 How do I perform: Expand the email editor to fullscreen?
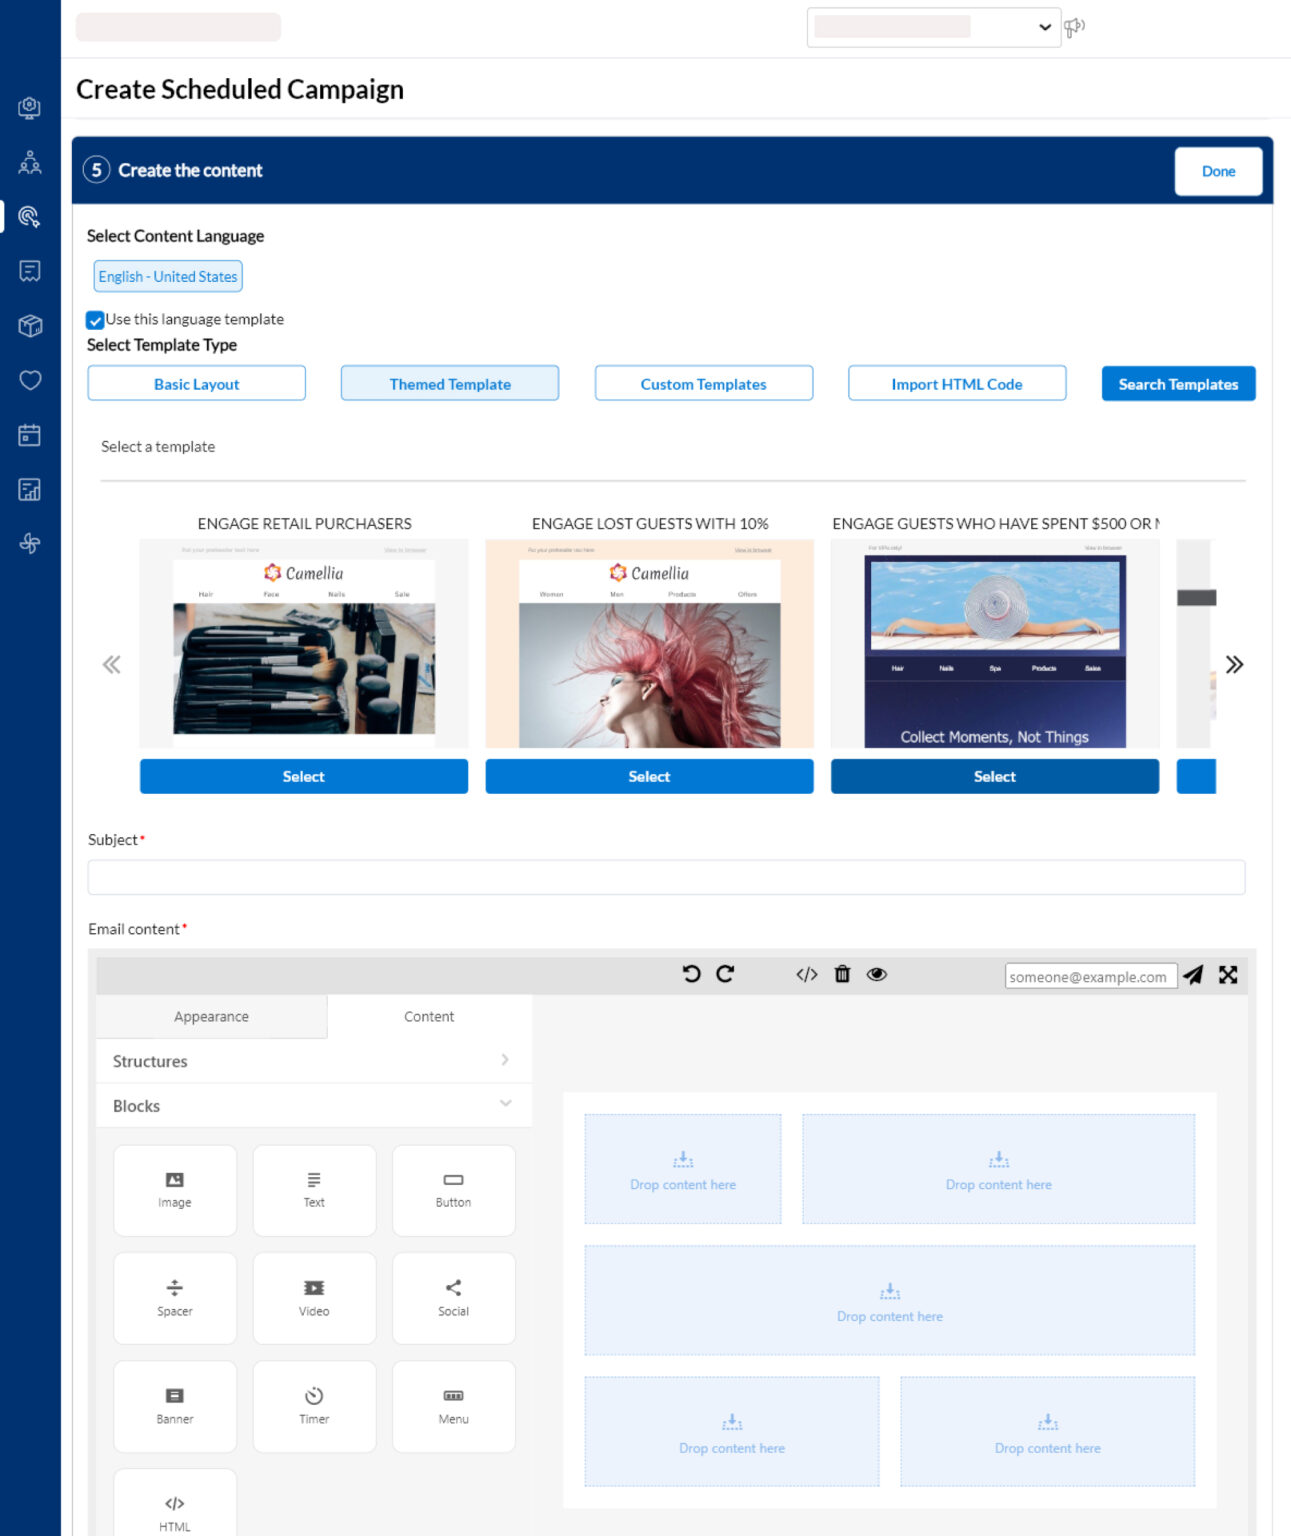pyautogui.click(x=1228, y=974)
